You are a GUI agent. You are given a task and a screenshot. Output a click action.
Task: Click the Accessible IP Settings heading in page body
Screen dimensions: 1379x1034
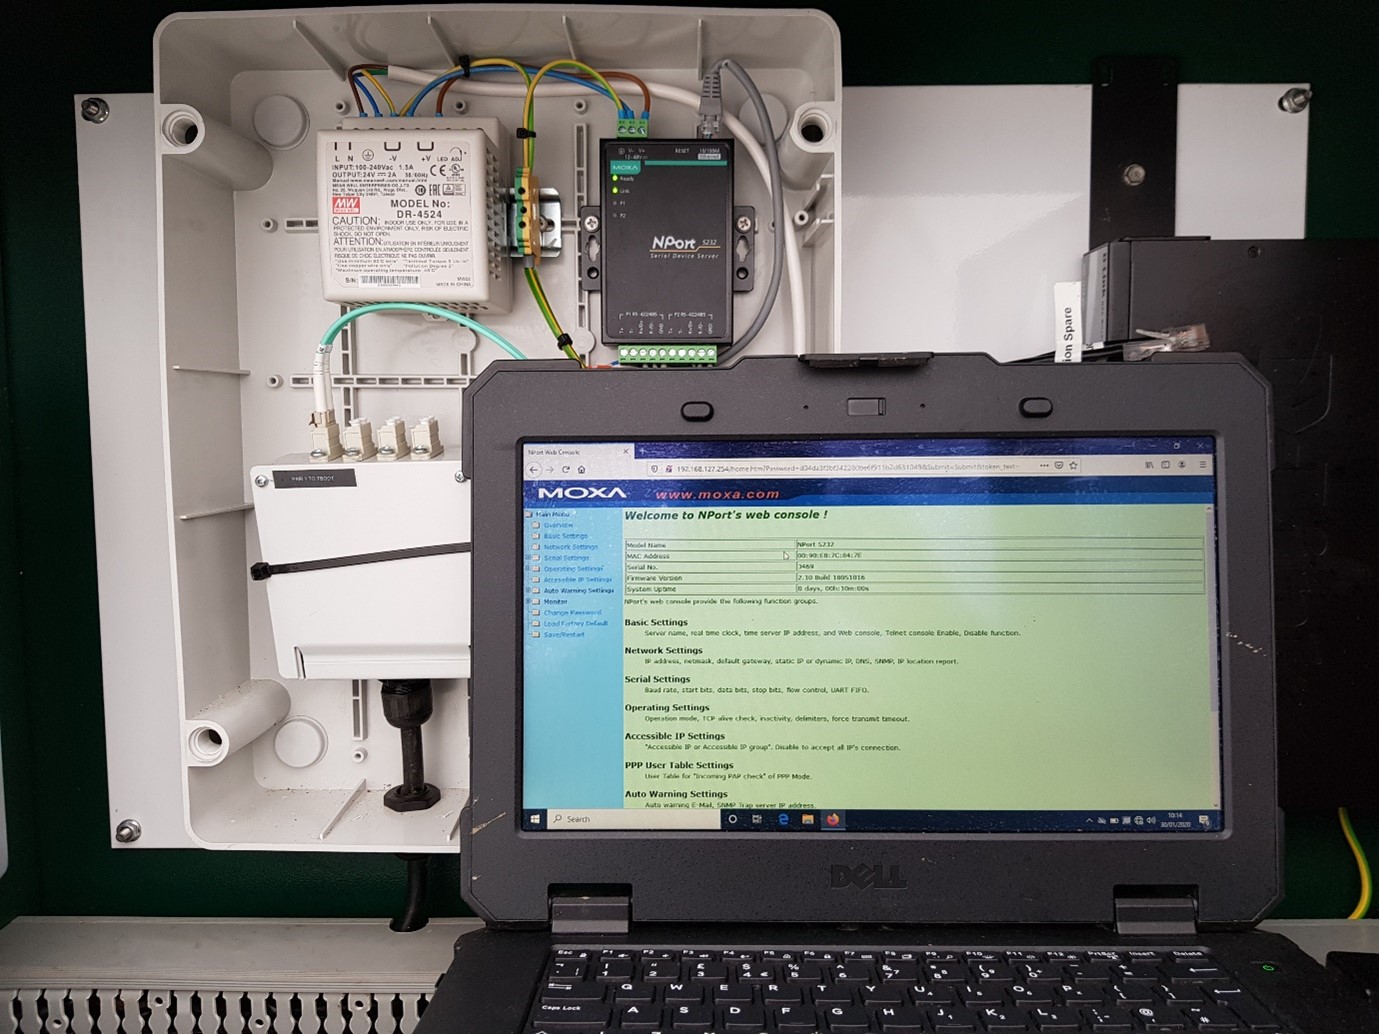(x=675, y=736)
